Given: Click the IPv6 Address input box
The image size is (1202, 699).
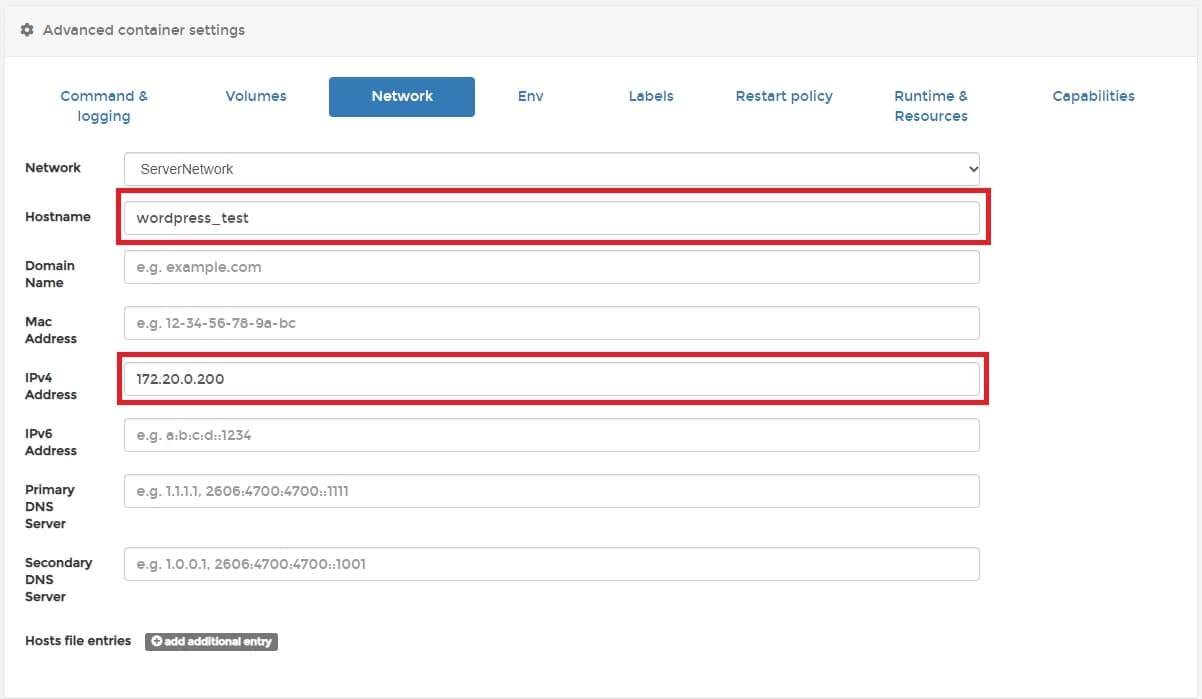Looking at the screenshot, I should click(551, 435).
